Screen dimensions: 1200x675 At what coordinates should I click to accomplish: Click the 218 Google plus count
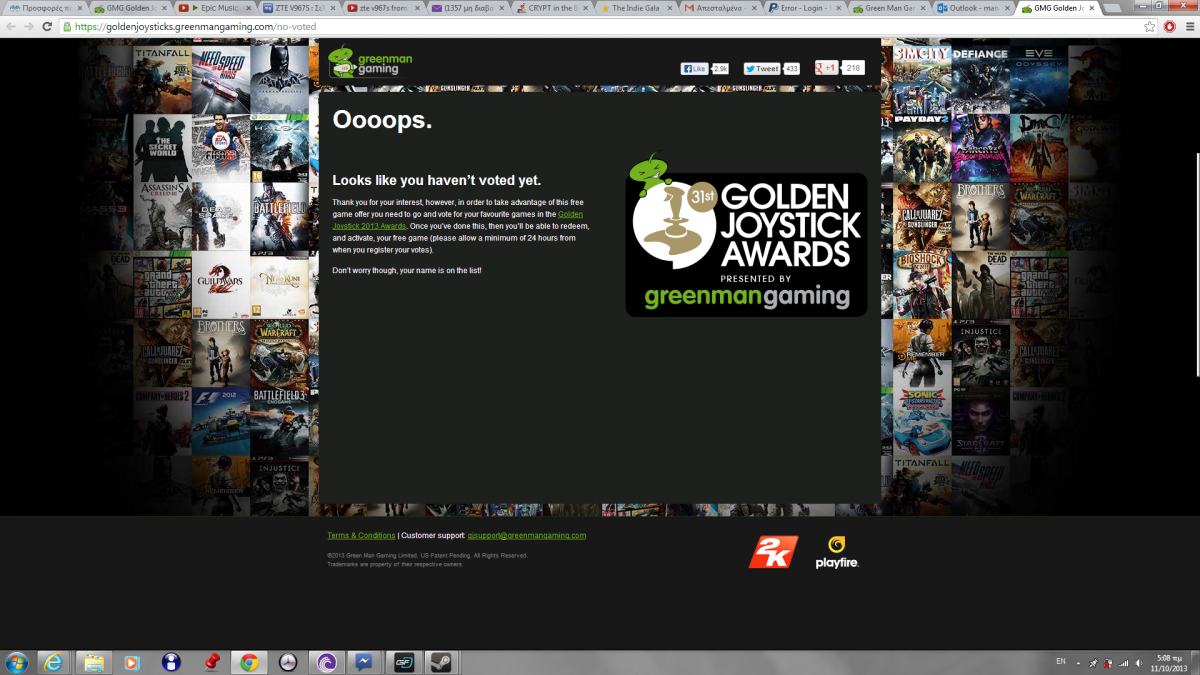tap(853, 68)
